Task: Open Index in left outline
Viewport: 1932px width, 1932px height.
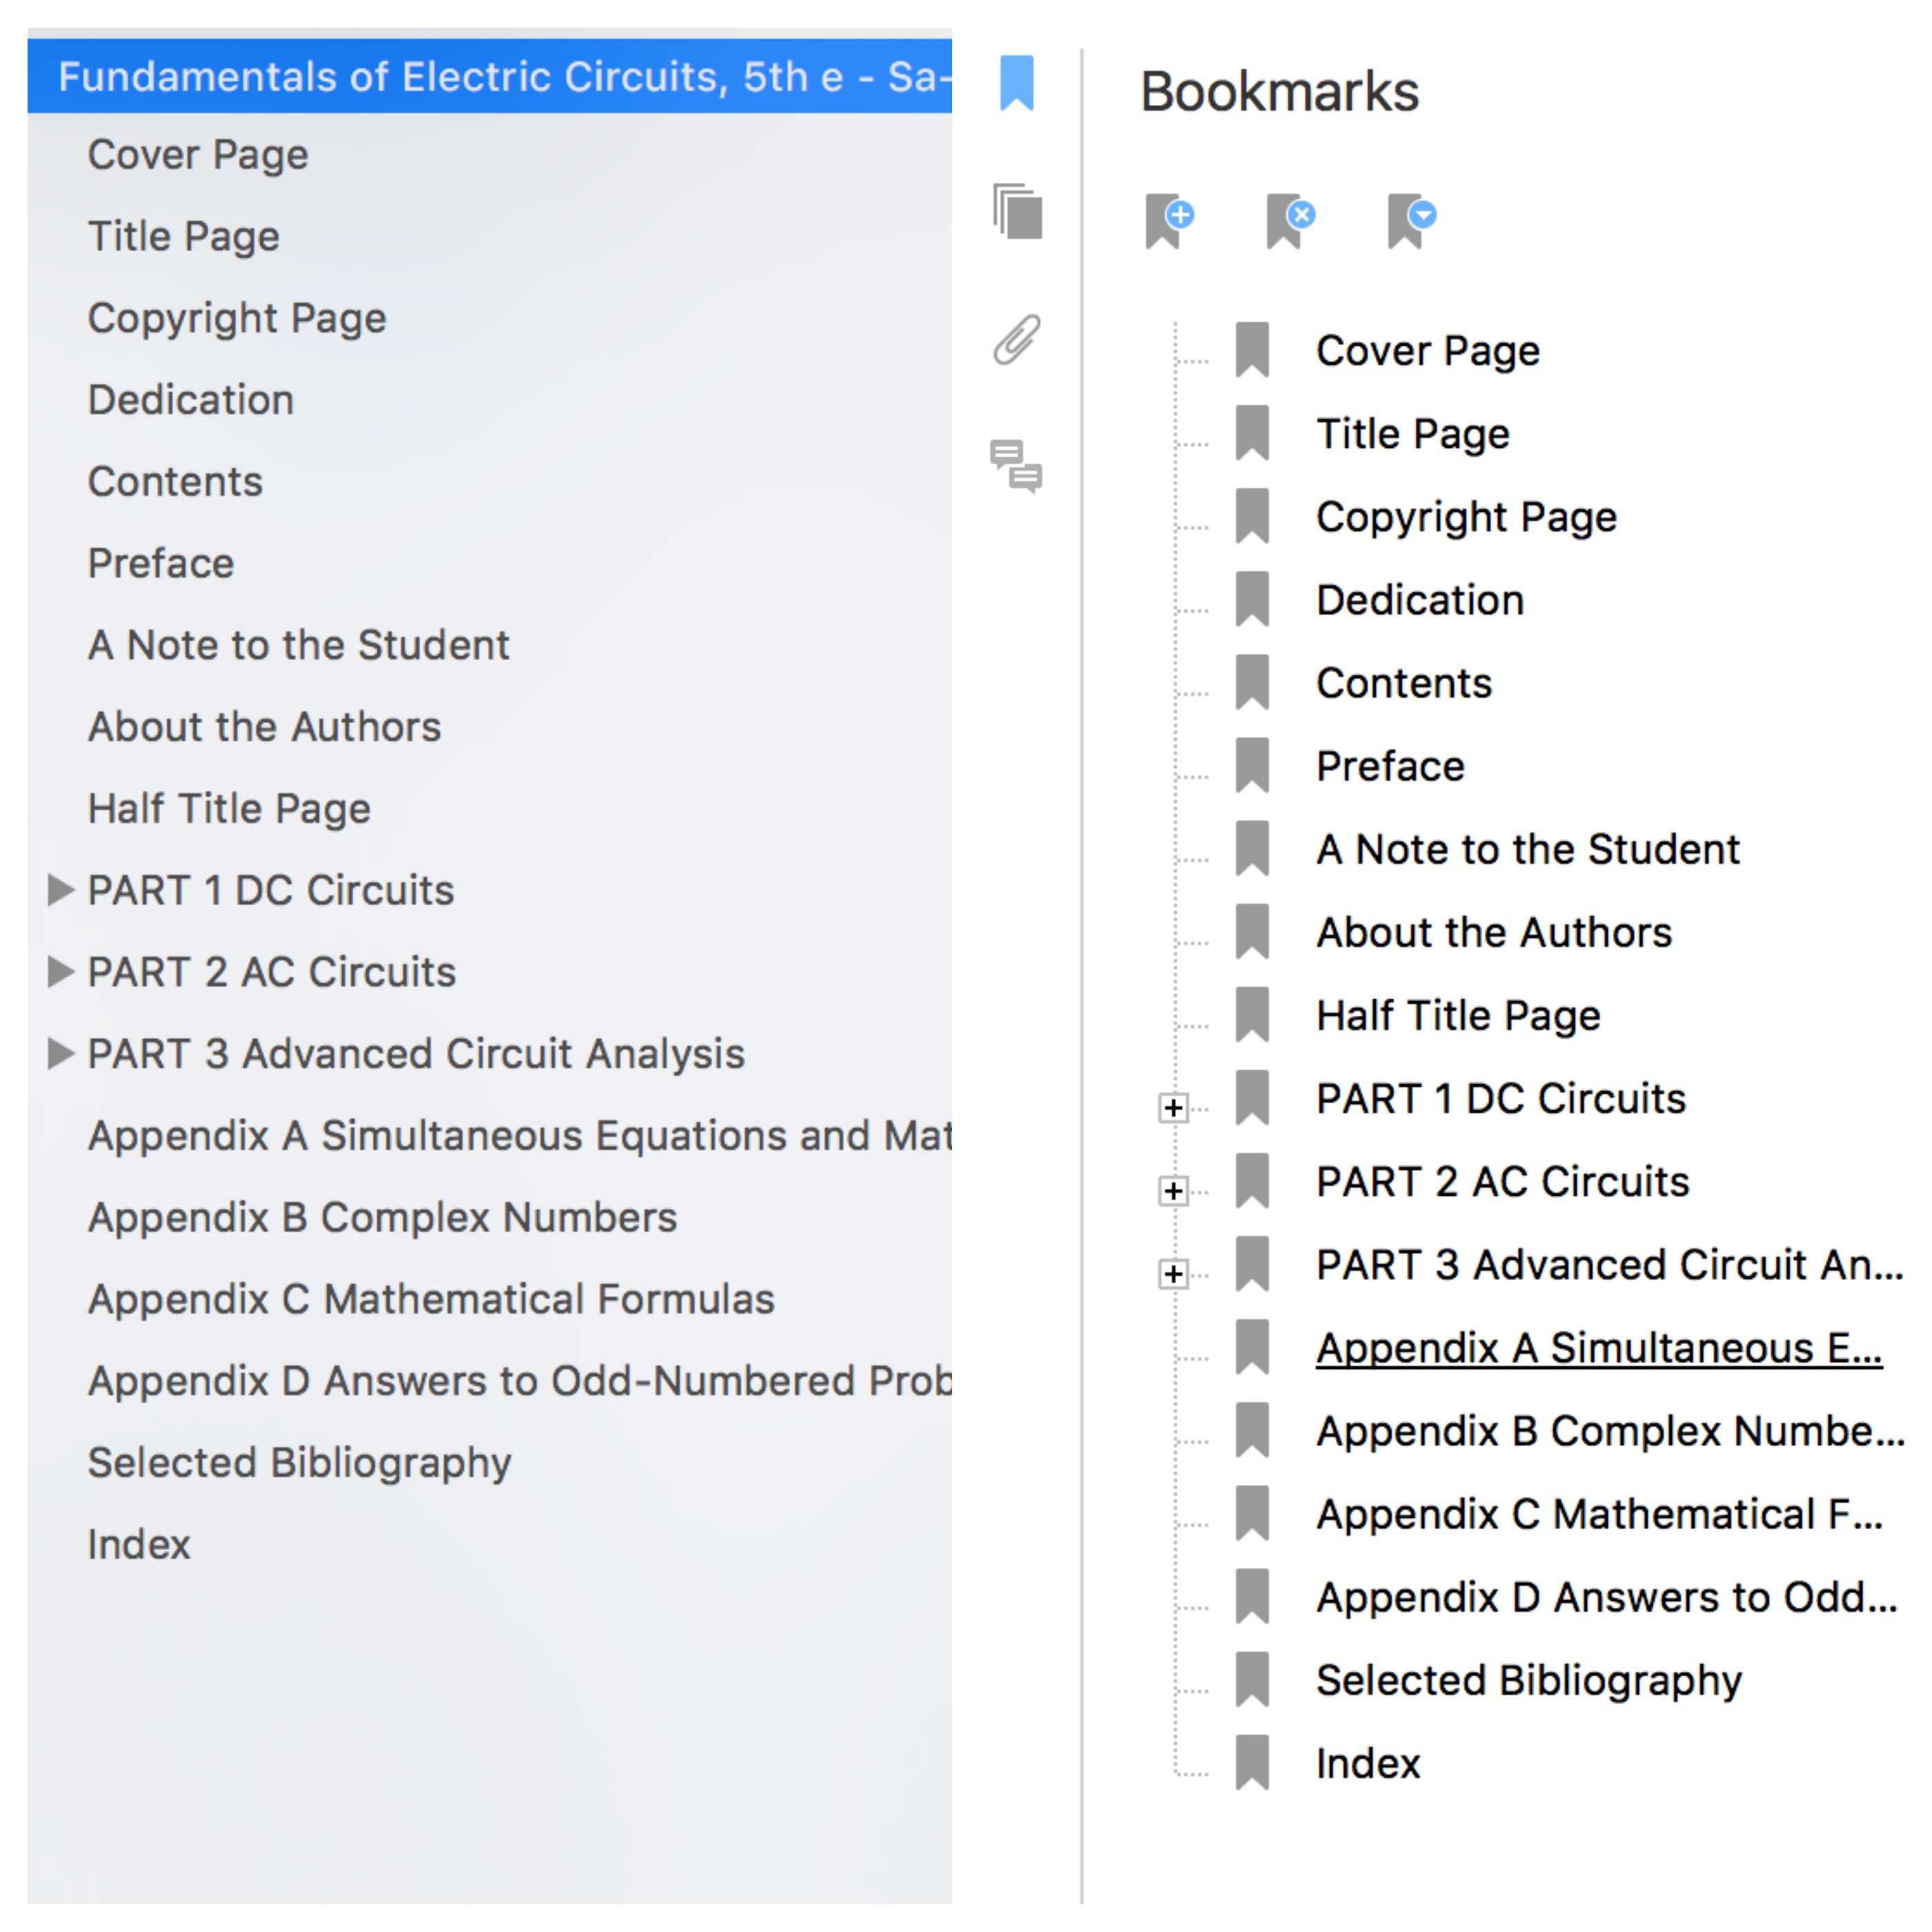Action: (139, 1545)
